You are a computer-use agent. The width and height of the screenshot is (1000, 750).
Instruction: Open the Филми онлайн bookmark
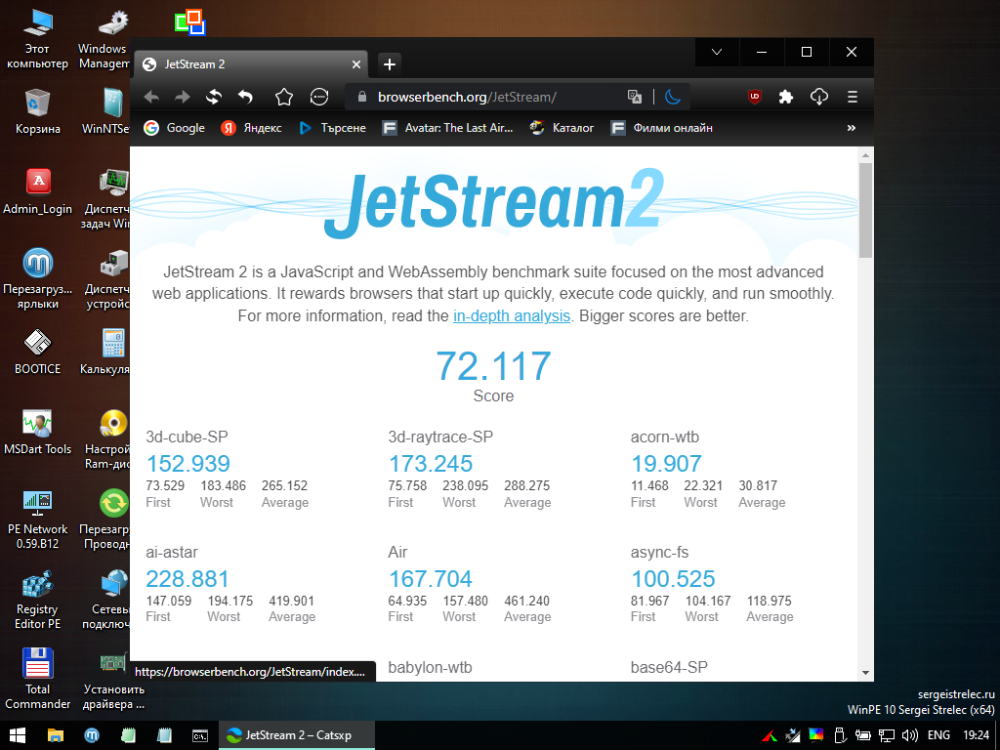(661, 128)
